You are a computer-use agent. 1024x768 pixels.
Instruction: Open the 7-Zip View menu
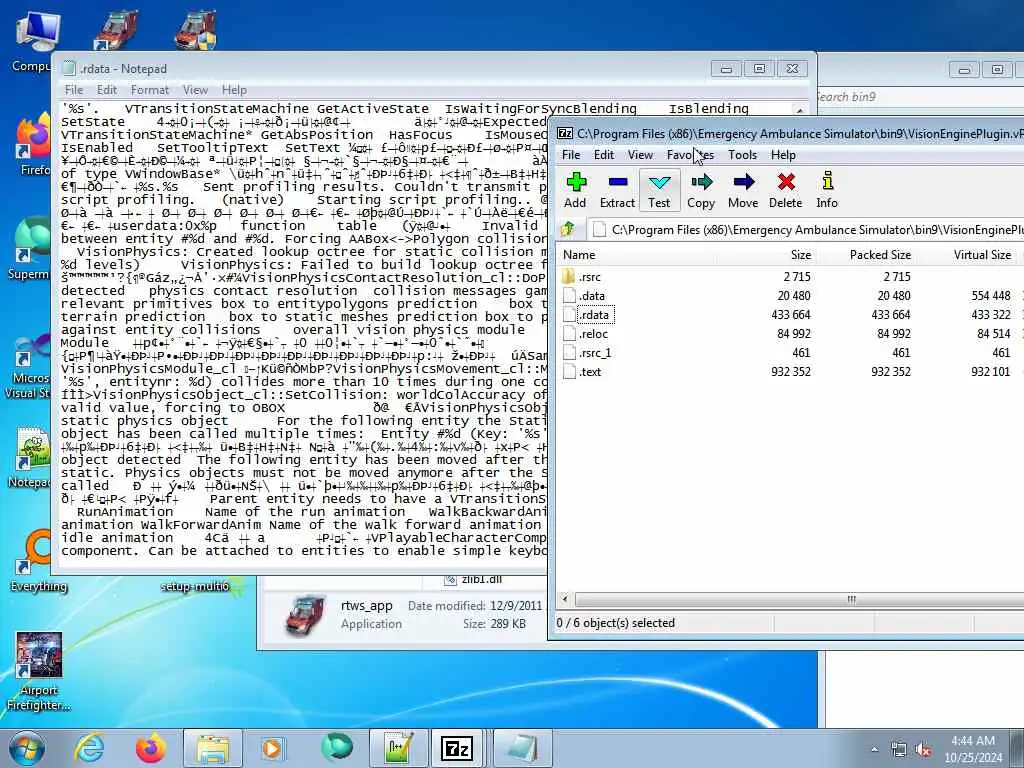tap(640, 155)
